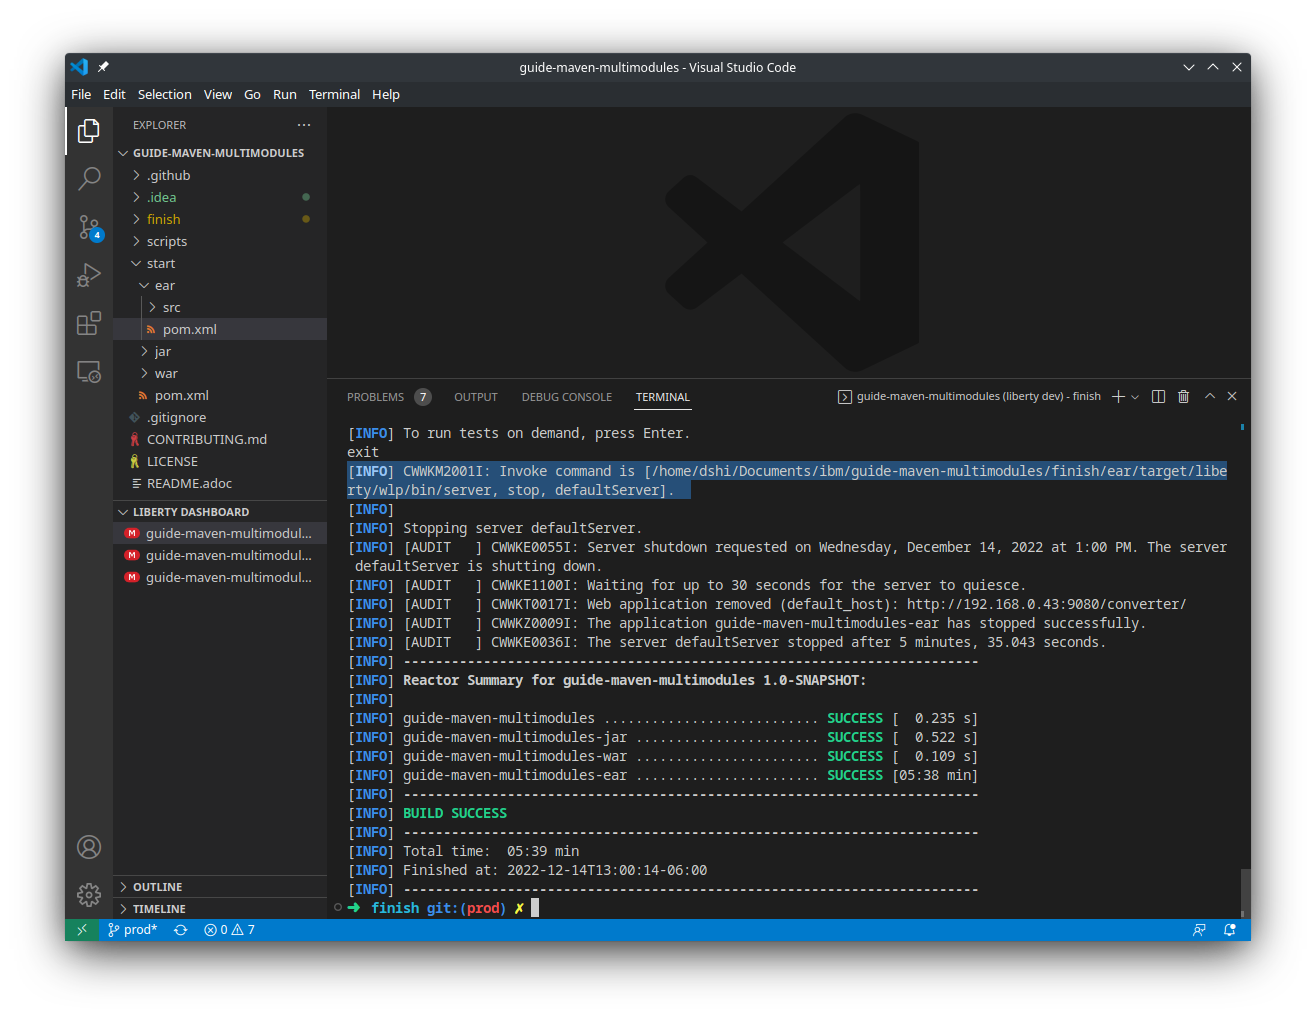Expand the war folder
Viewport: 1316px width, 1018px height.
[x=220, y=373]
